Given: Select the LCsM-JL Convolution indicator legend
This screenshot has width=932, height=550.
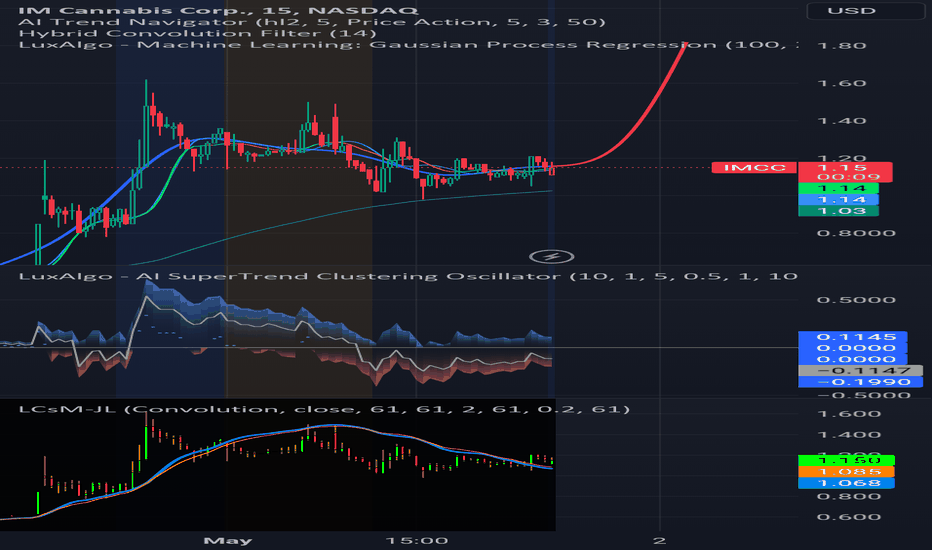Looking at the screenshot, I should coord(324,409).
